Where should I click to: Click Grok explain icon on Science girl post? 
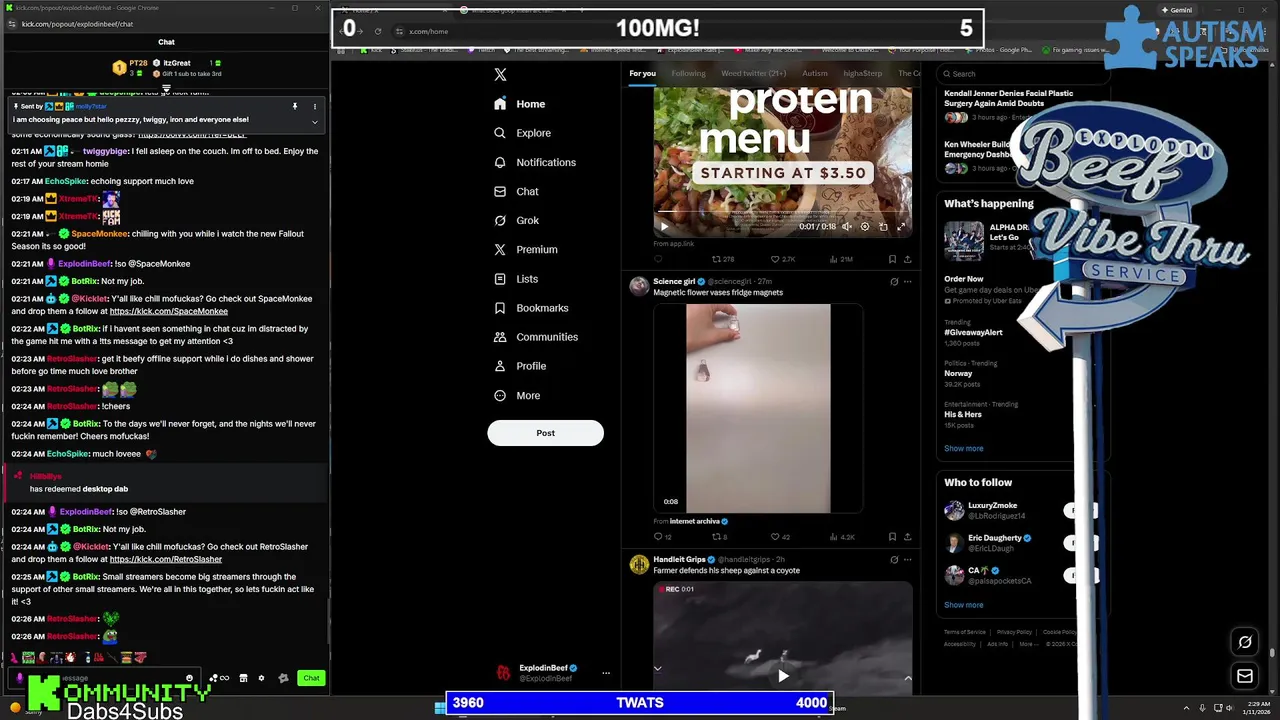pyautogui.click(x=893, y=282)
